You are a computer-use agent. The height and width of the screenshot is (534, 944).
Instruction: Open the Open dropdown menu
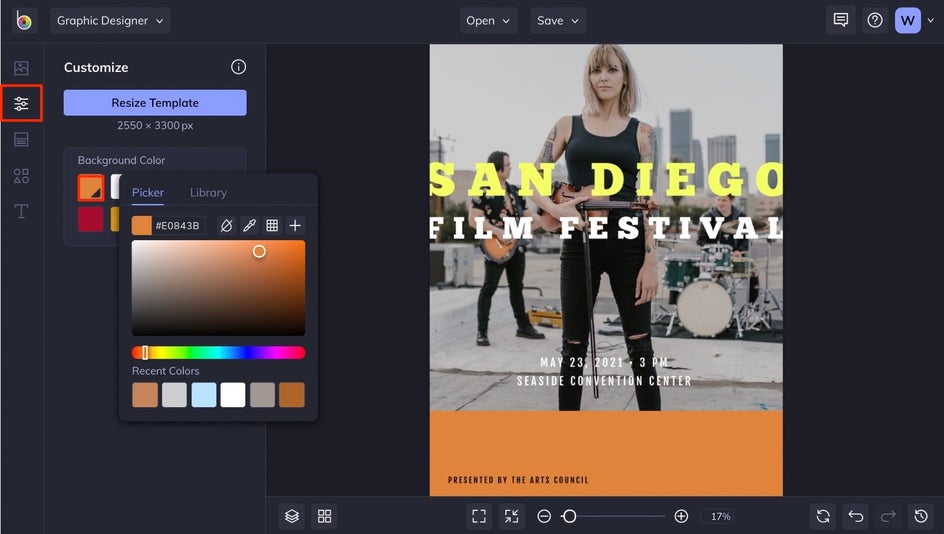[x=488, y=20]
